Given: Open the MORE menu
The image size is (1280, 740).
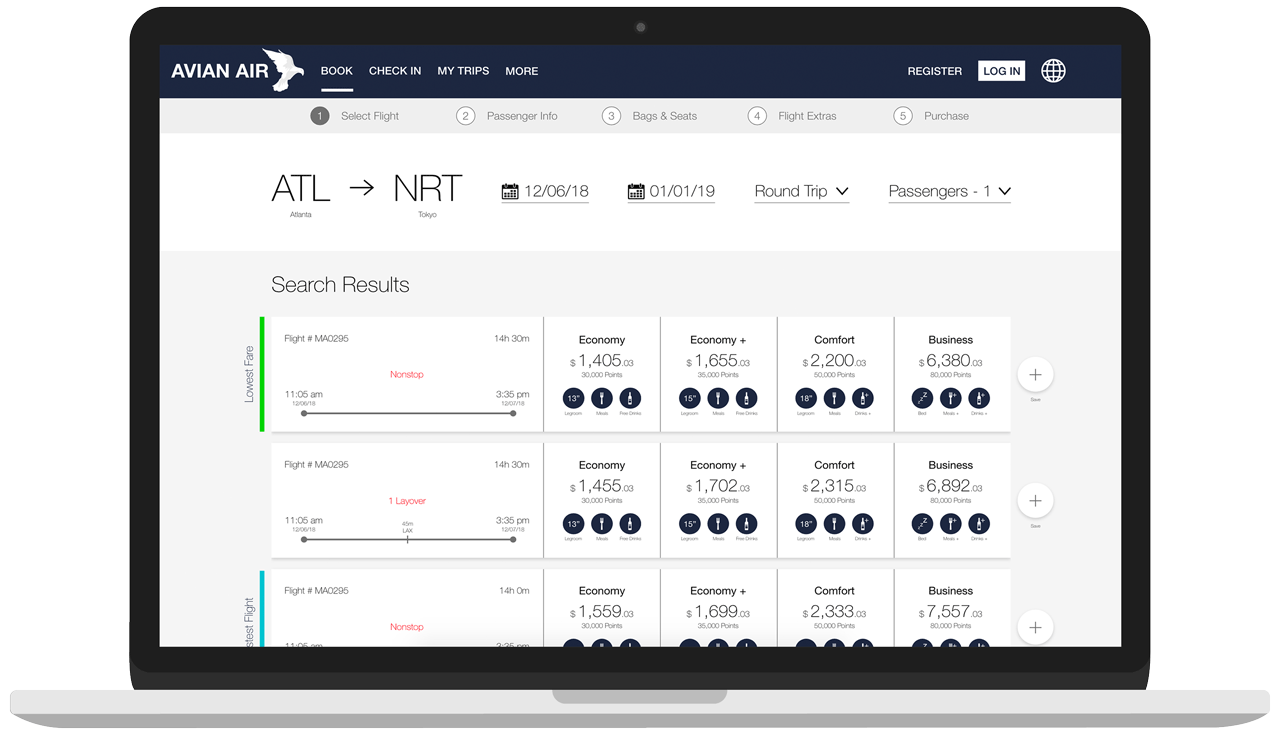Looking at the screenshot, I should click(x=522, y=71).
